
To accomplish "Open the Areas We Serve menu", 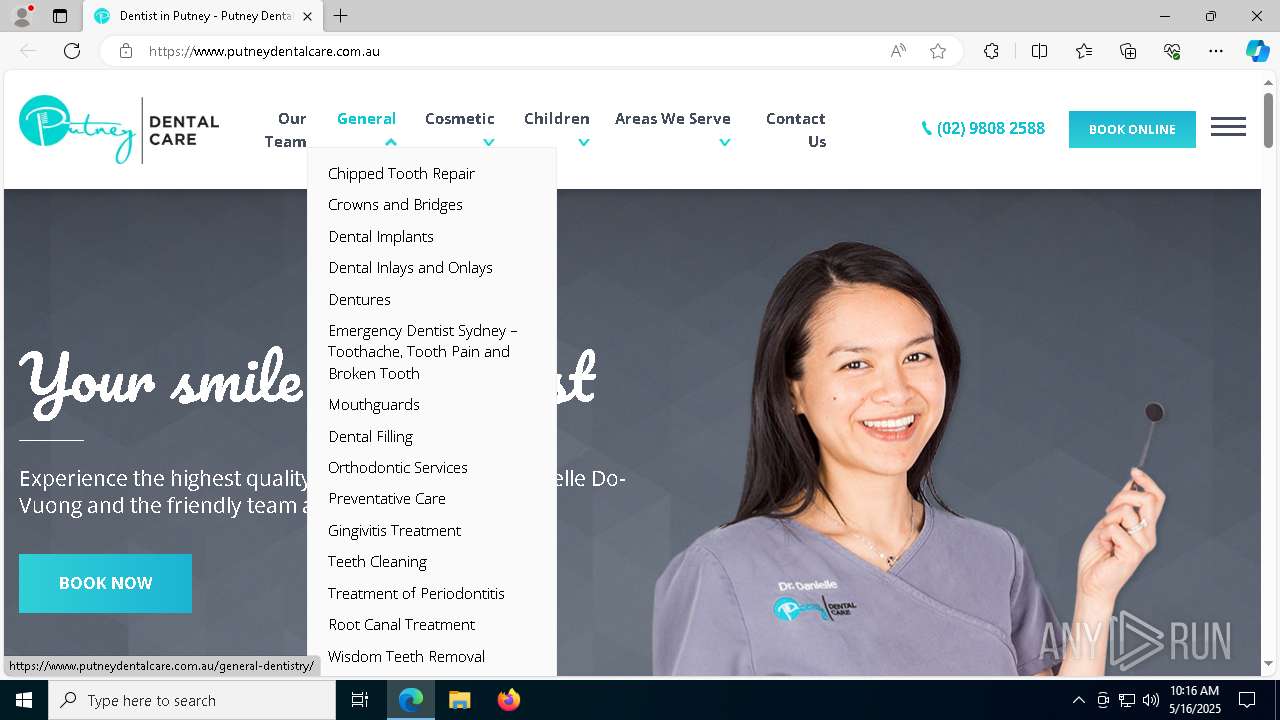I will (x=672, y=118).
